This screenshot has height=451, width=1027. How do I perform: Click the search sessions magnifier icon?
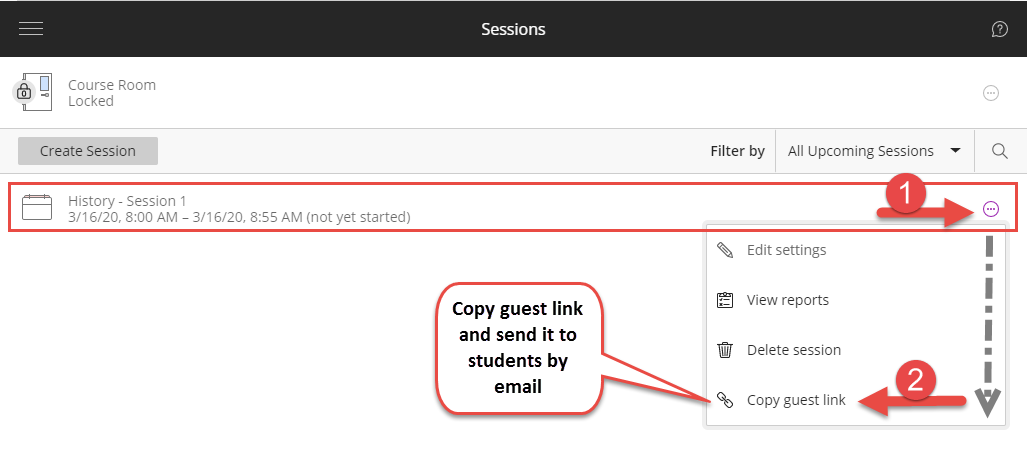pos(999,151)
